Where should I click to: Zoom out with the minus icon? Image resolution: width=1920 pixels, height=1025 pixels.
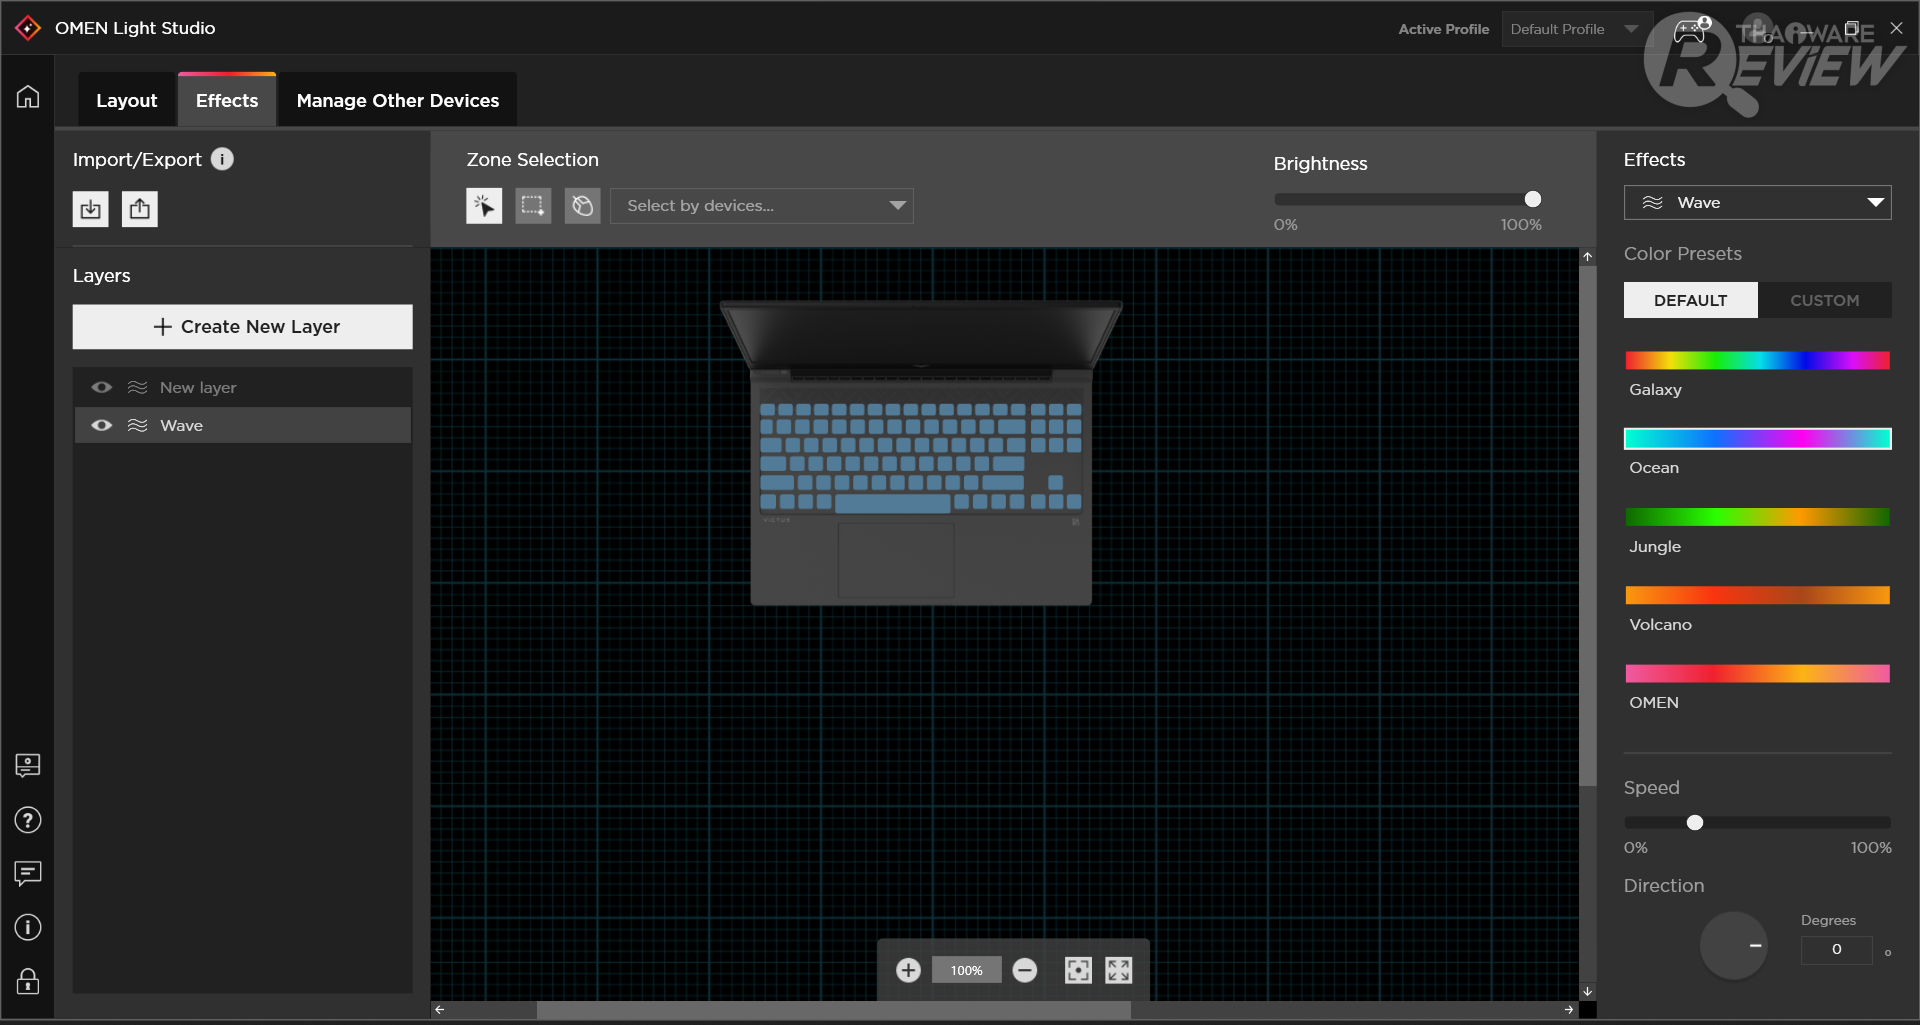pyautogui.click(x=1025, y=970)
